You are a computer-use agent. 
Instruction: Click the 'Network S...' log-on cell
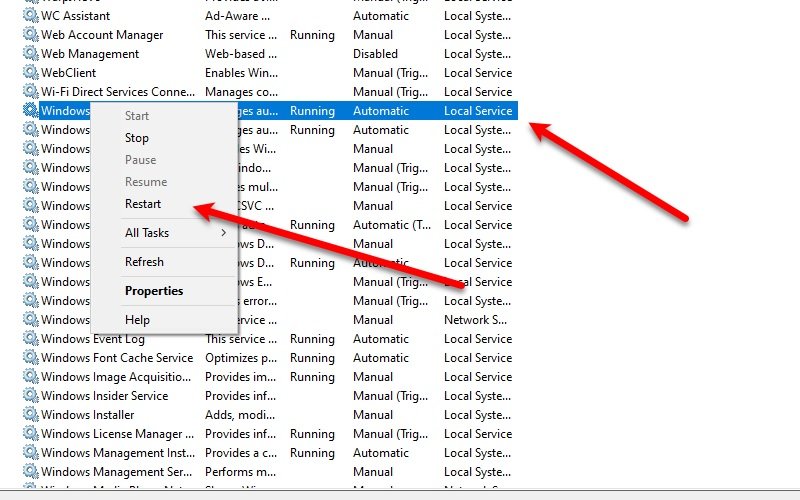[x=475, y=319]
